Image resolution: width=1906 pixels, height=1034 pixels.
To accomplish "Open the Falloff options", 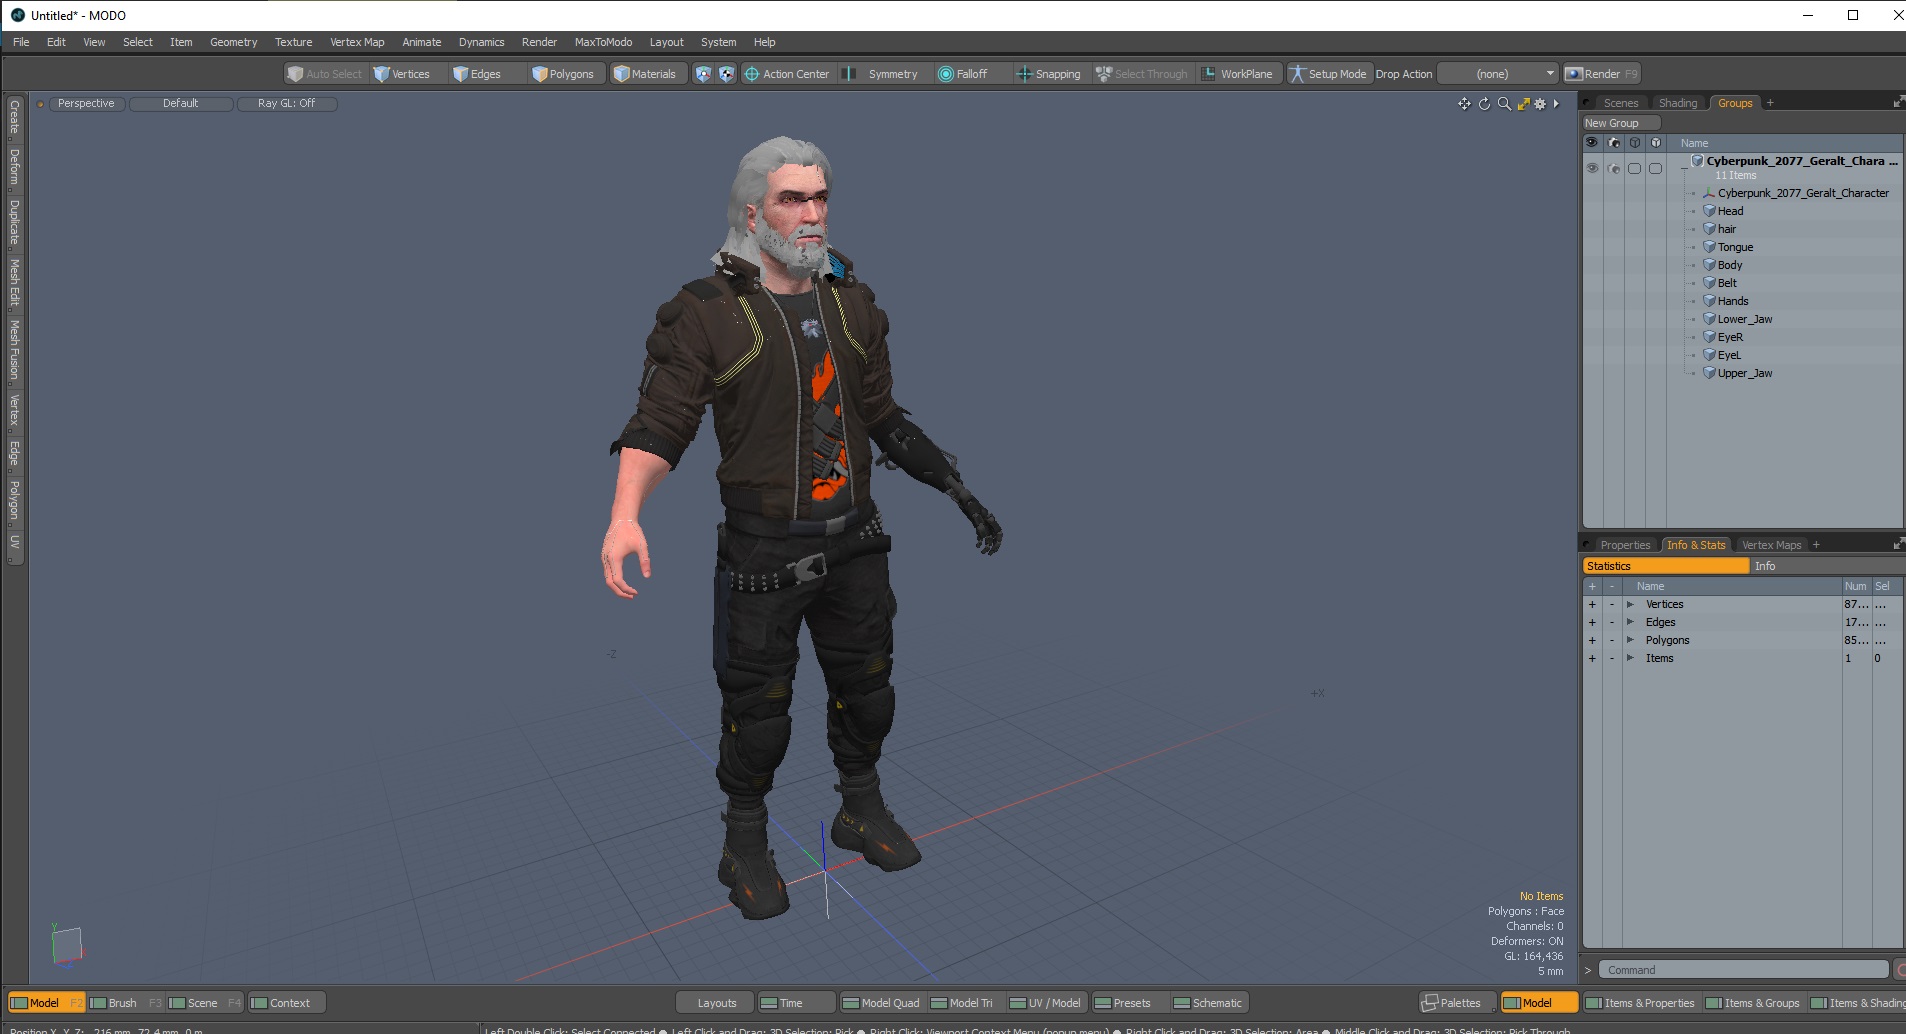I will [x=963, y=74].
